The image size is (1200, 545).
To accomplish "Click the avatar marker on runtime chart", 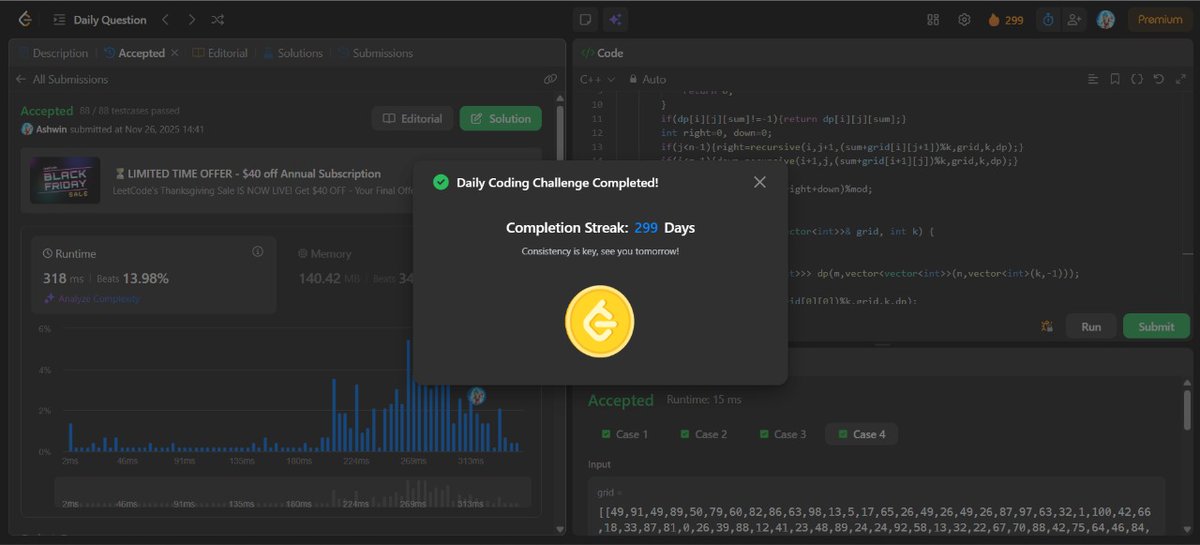I will tap(477, 396).
